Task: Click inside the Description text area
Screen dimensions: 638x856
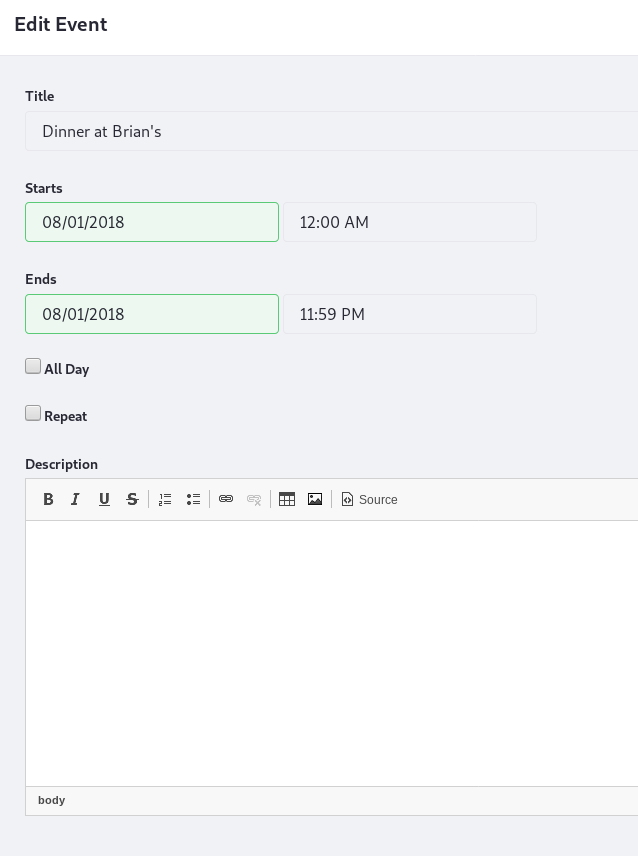Action: tap(331, 653)
